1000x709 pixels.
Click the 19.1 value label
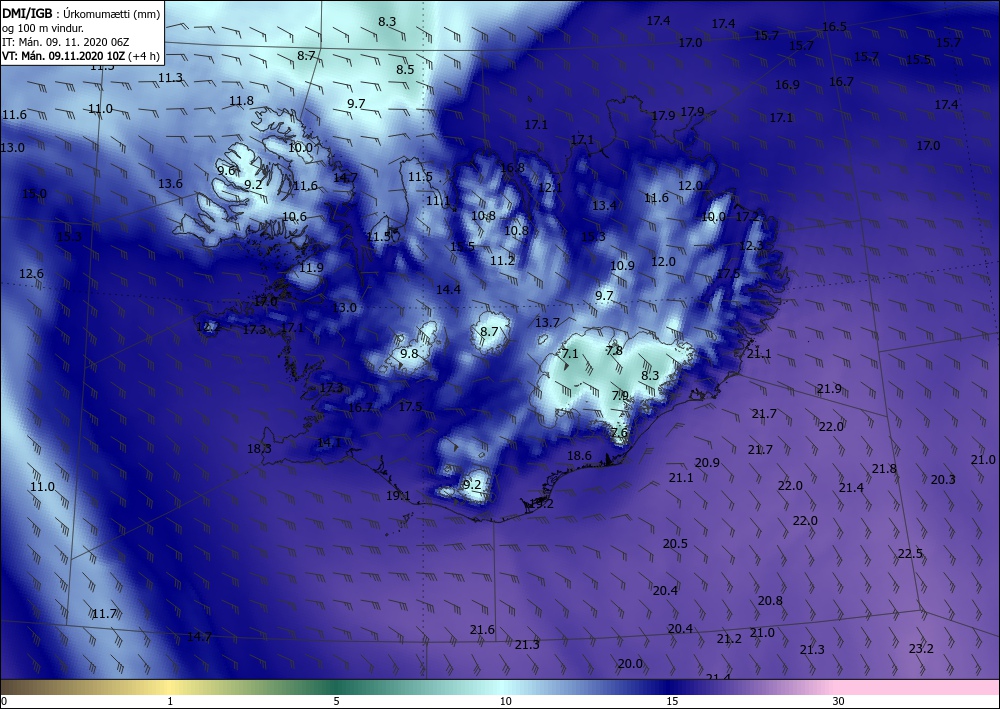(x=398, y=495)
